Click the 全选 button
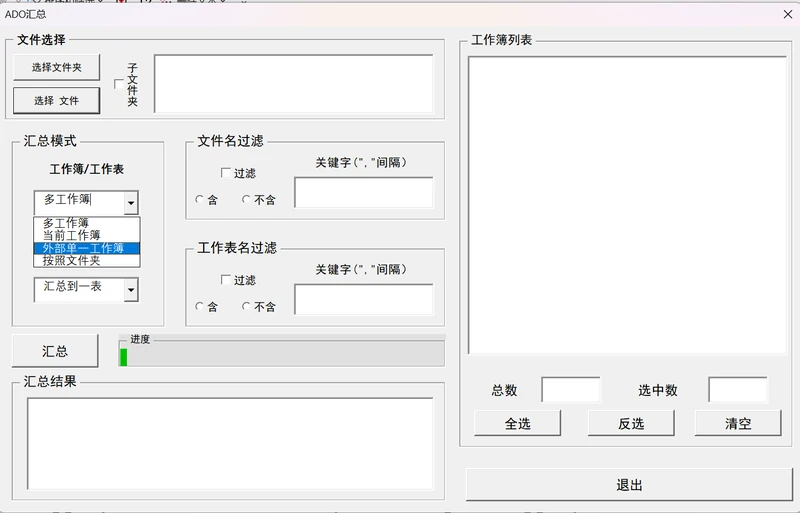 [x=517, y=423]
